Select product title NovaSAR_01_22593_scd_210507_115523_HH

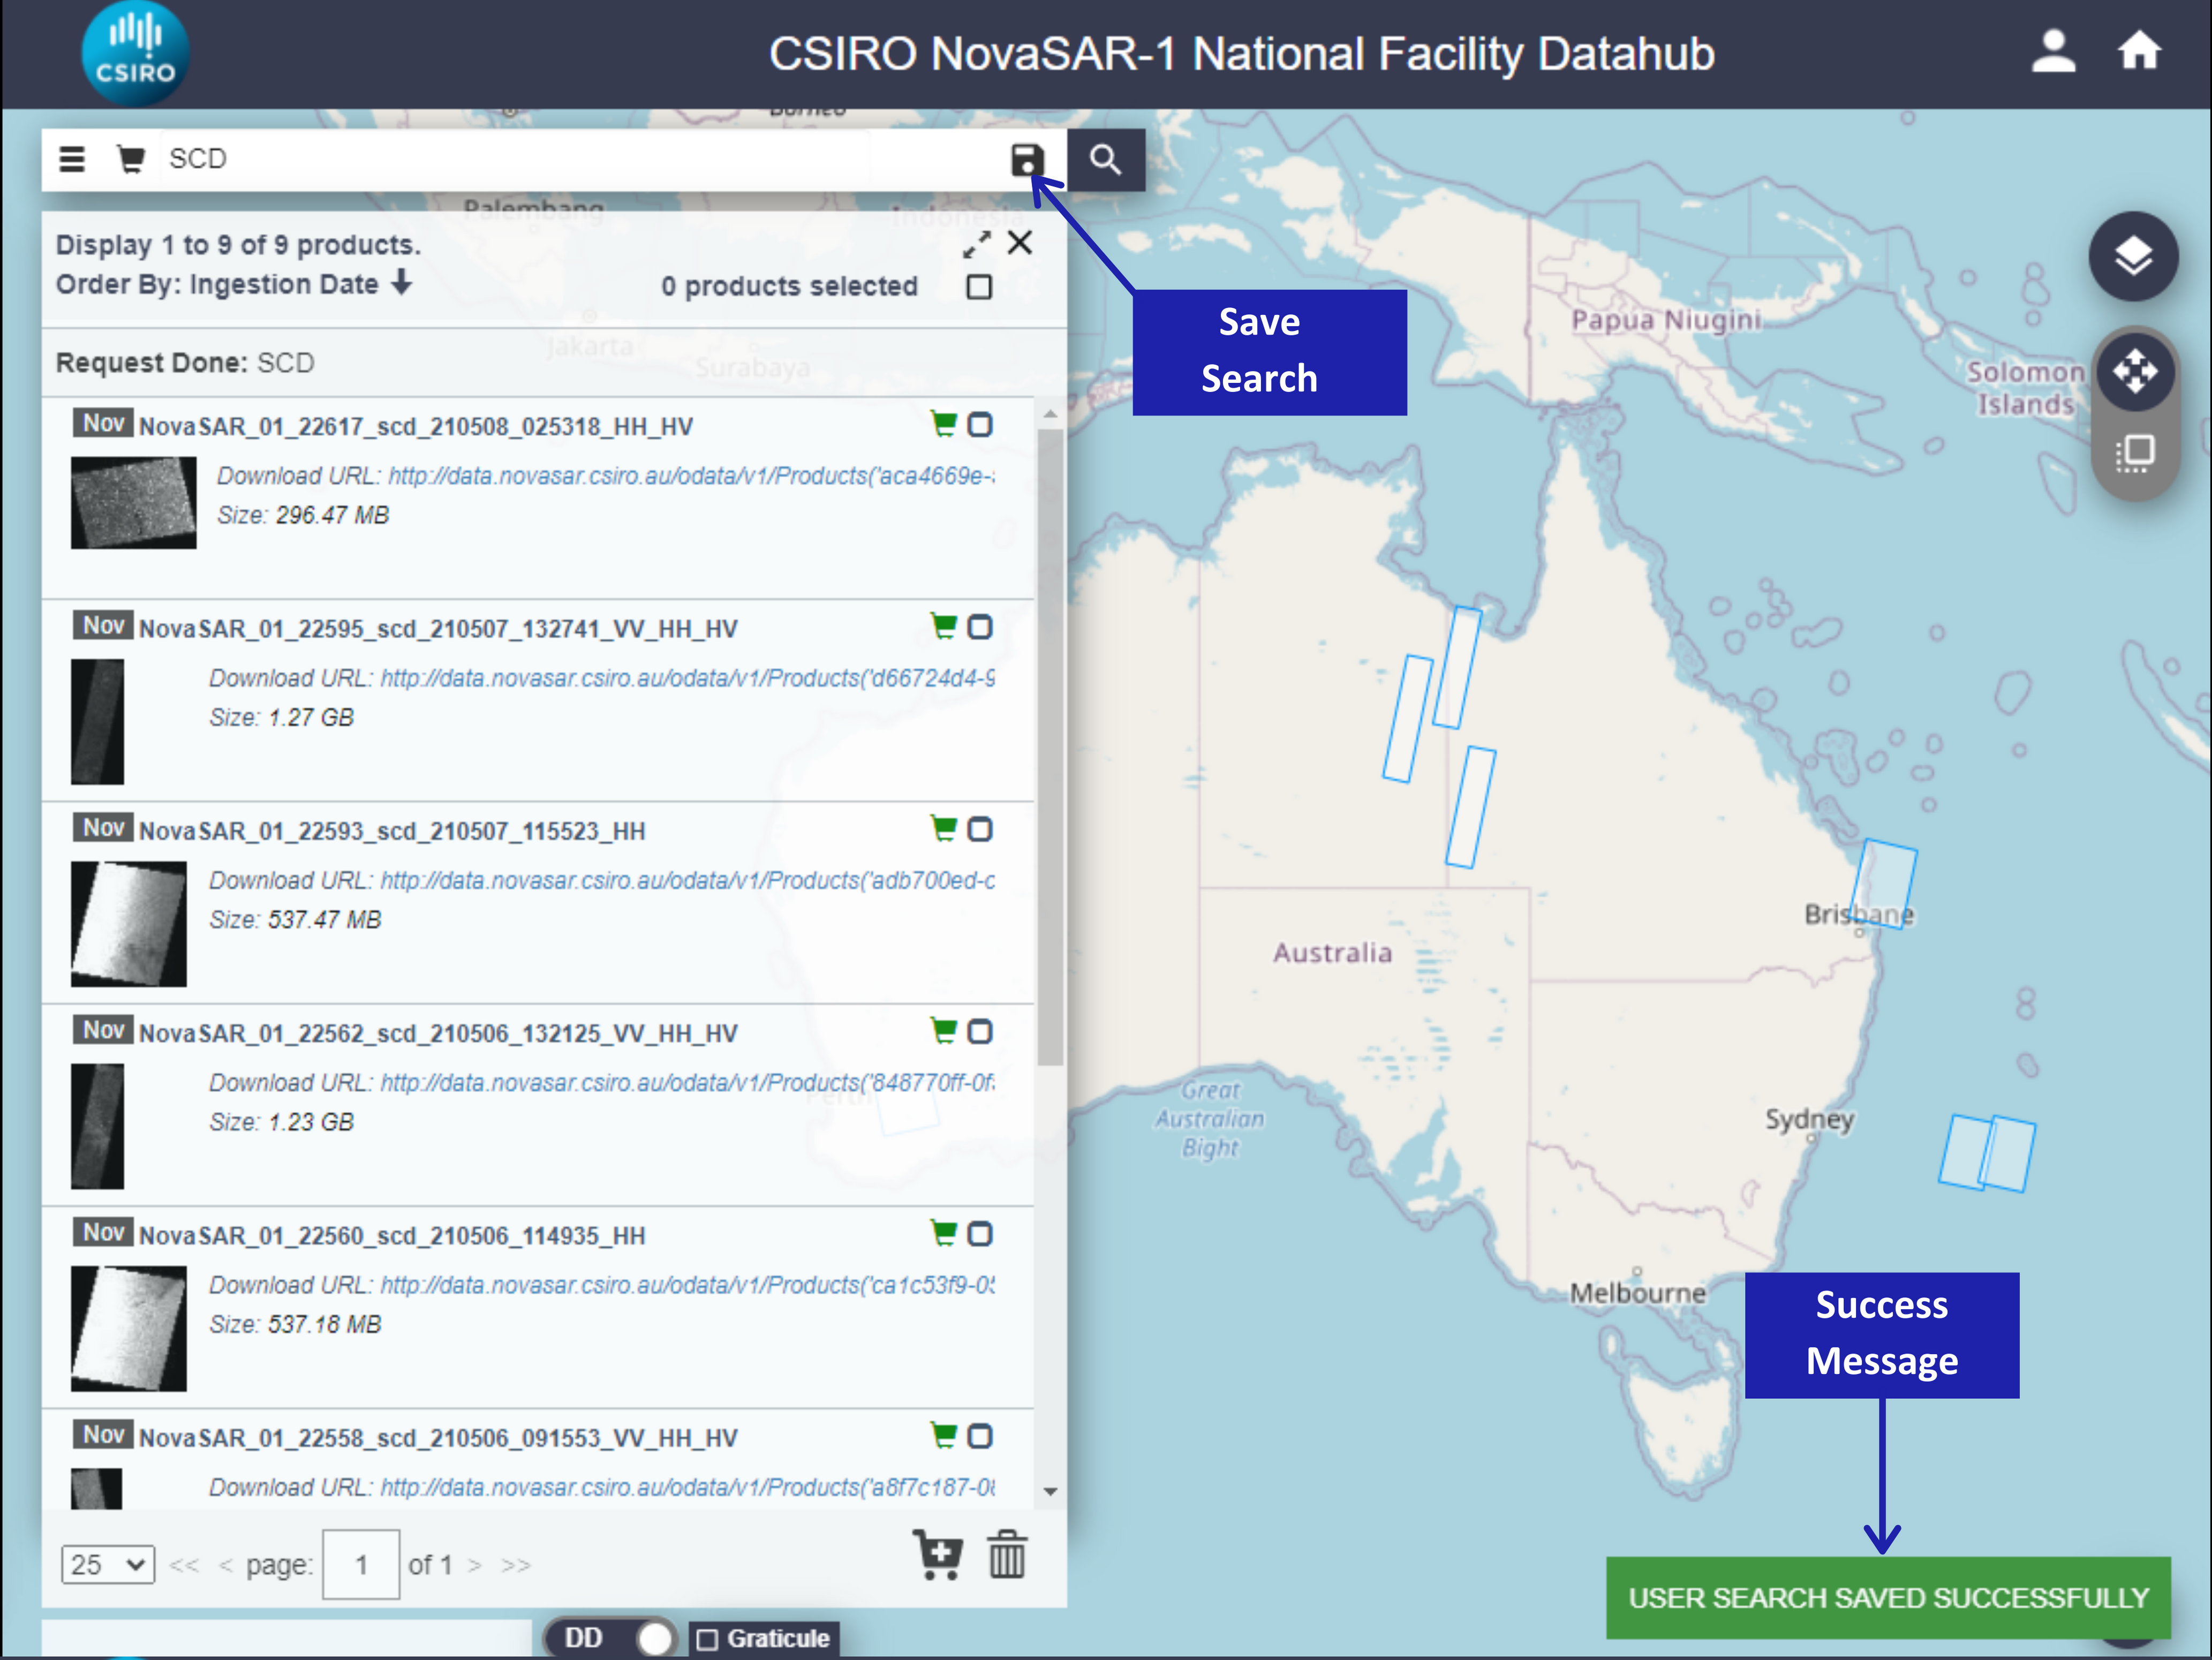click(x=392, y=831)
